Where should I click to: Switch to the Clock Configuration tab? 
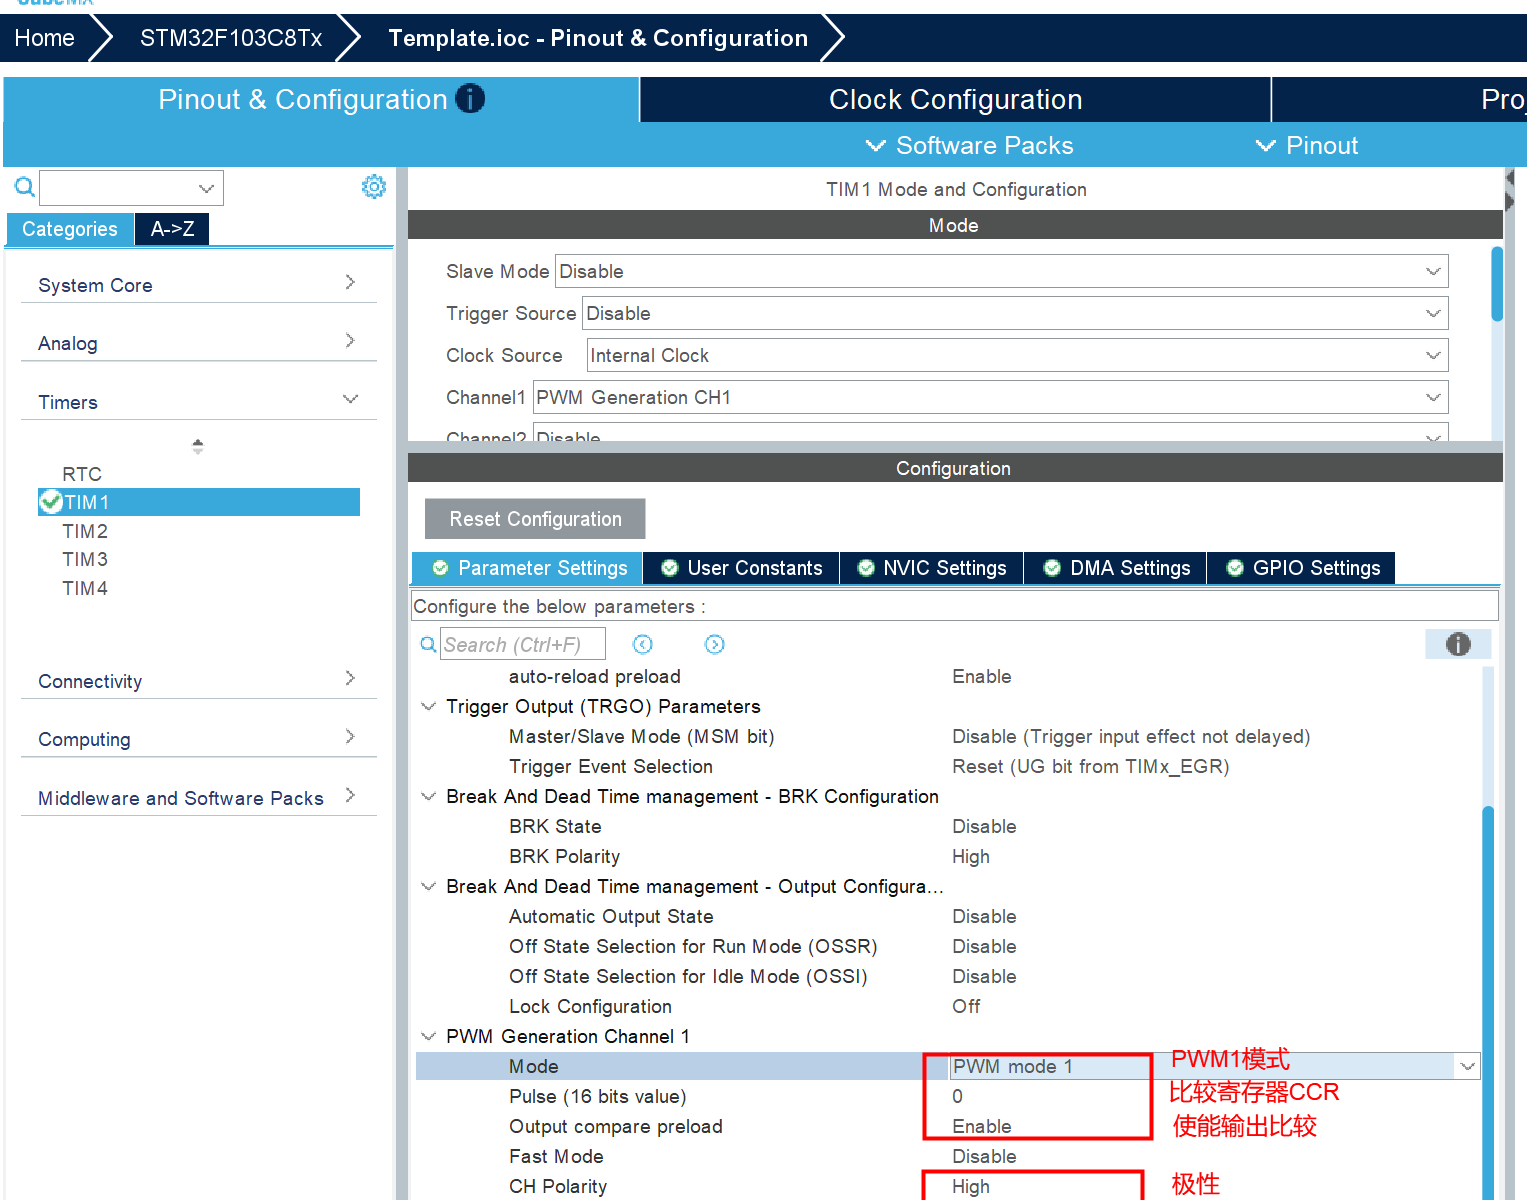955,100
